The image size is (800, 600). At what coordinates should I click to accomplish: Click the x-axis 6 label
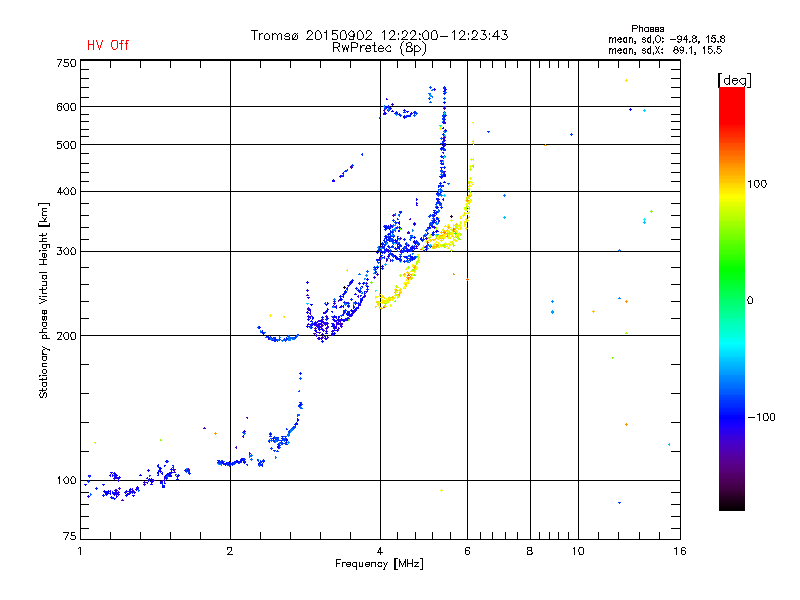467,551
